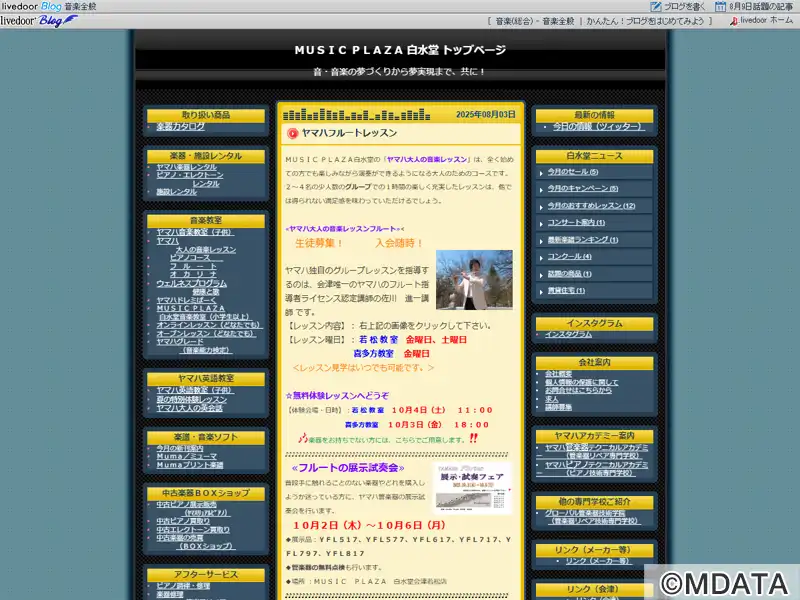Open 8月9日話題の記事

(761, 7)
